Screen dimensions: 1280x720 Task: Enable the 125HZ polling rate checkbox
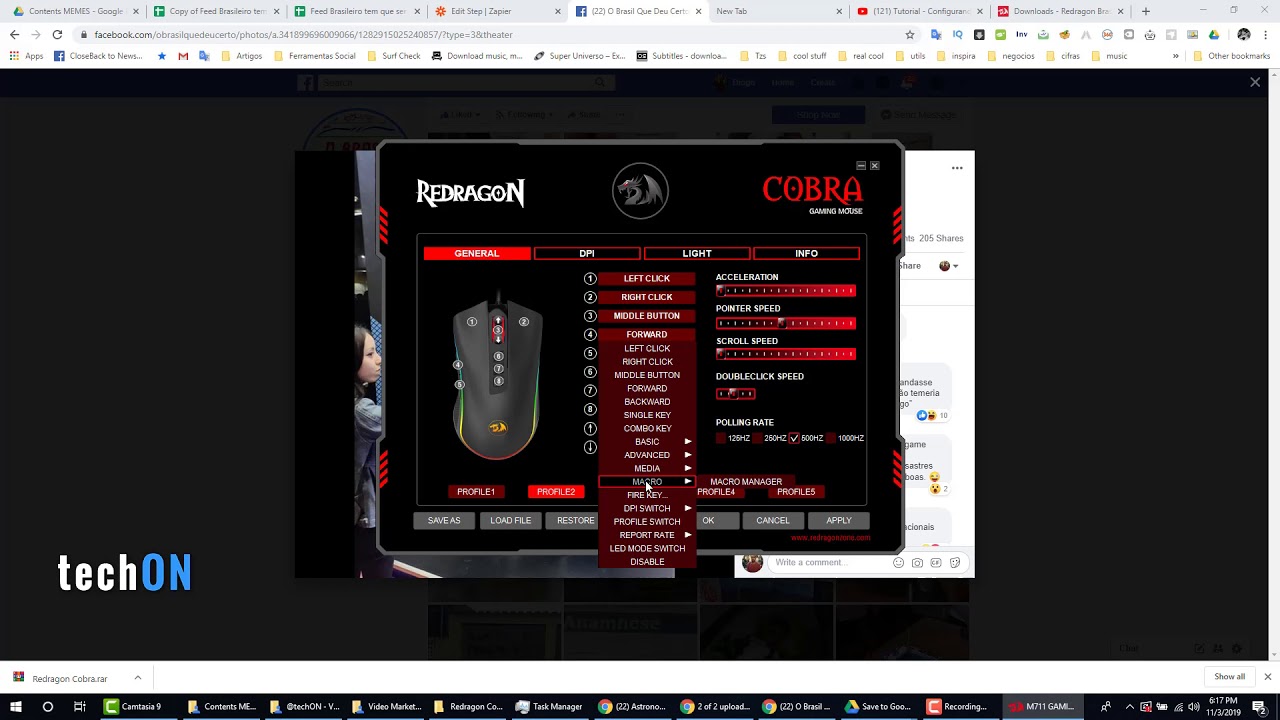721,438
